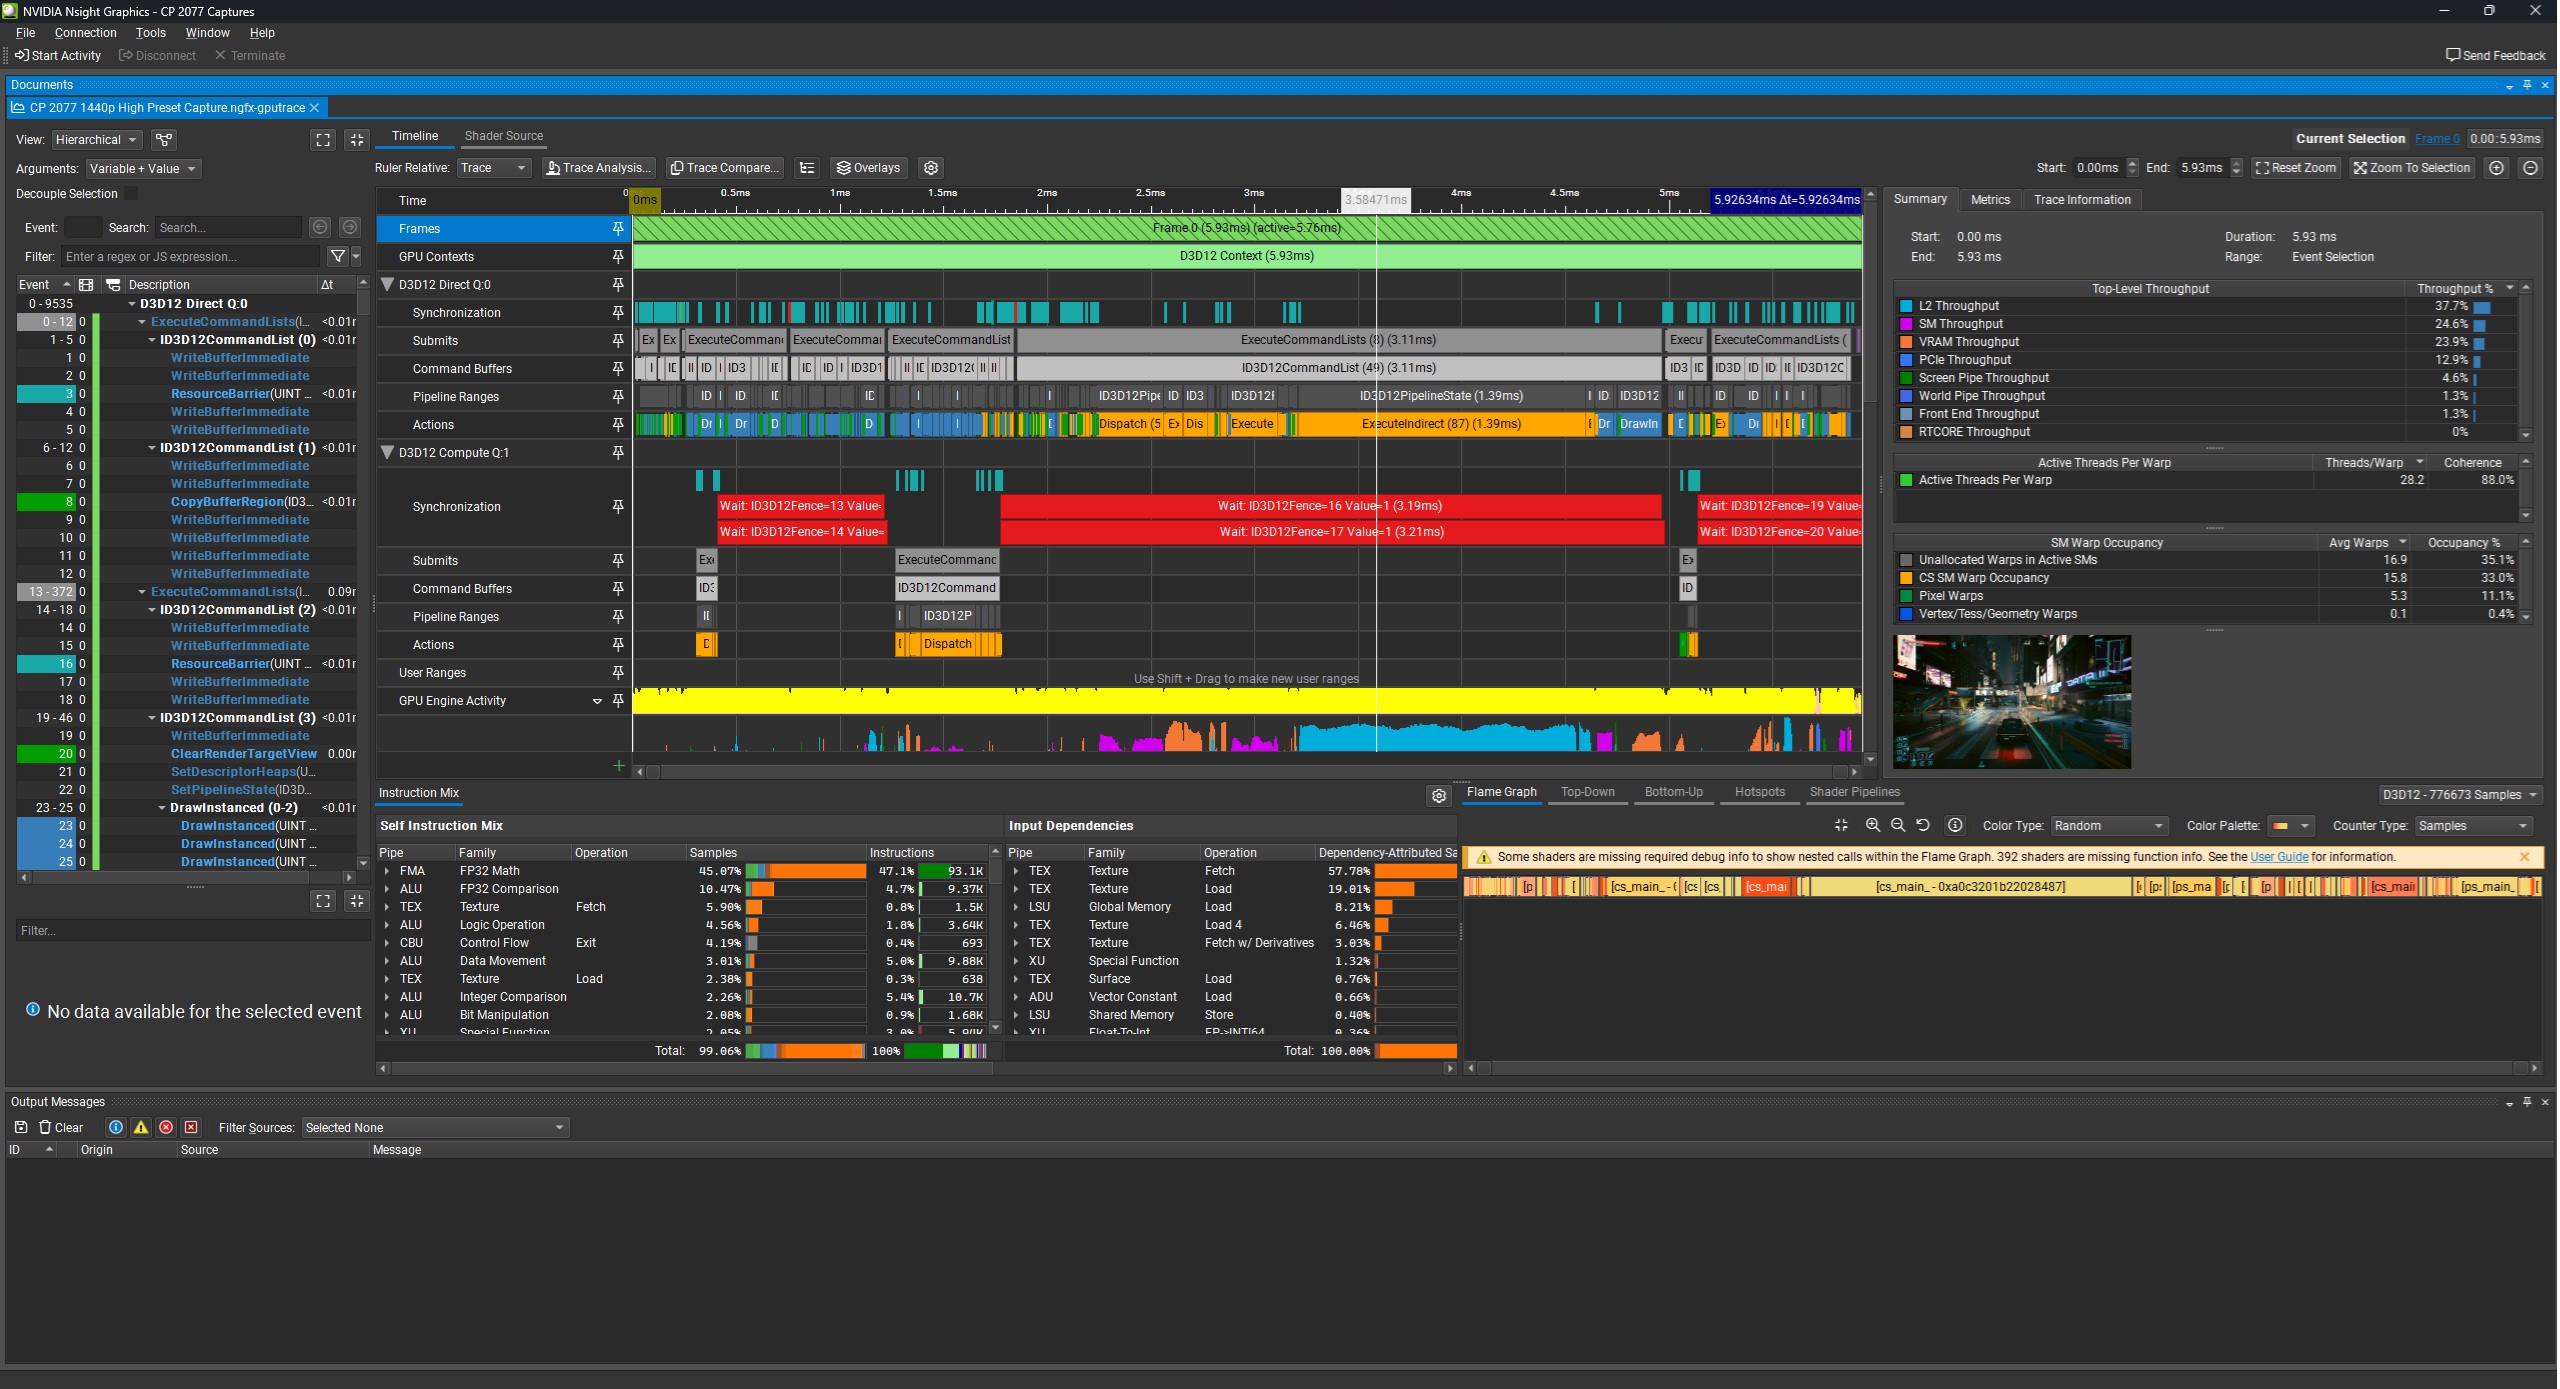Open the Tools menu

point(151,33)
